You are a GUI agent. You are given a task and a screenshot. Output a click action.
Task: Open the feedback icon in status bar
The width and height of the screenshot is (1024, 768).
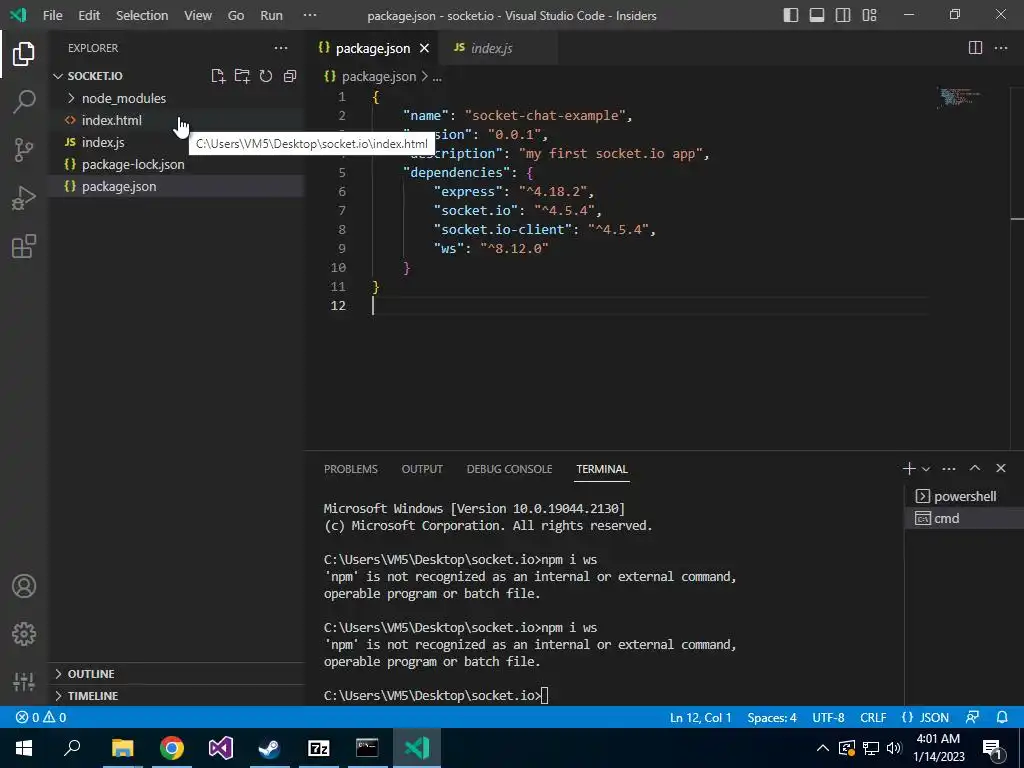click(972, 717)
